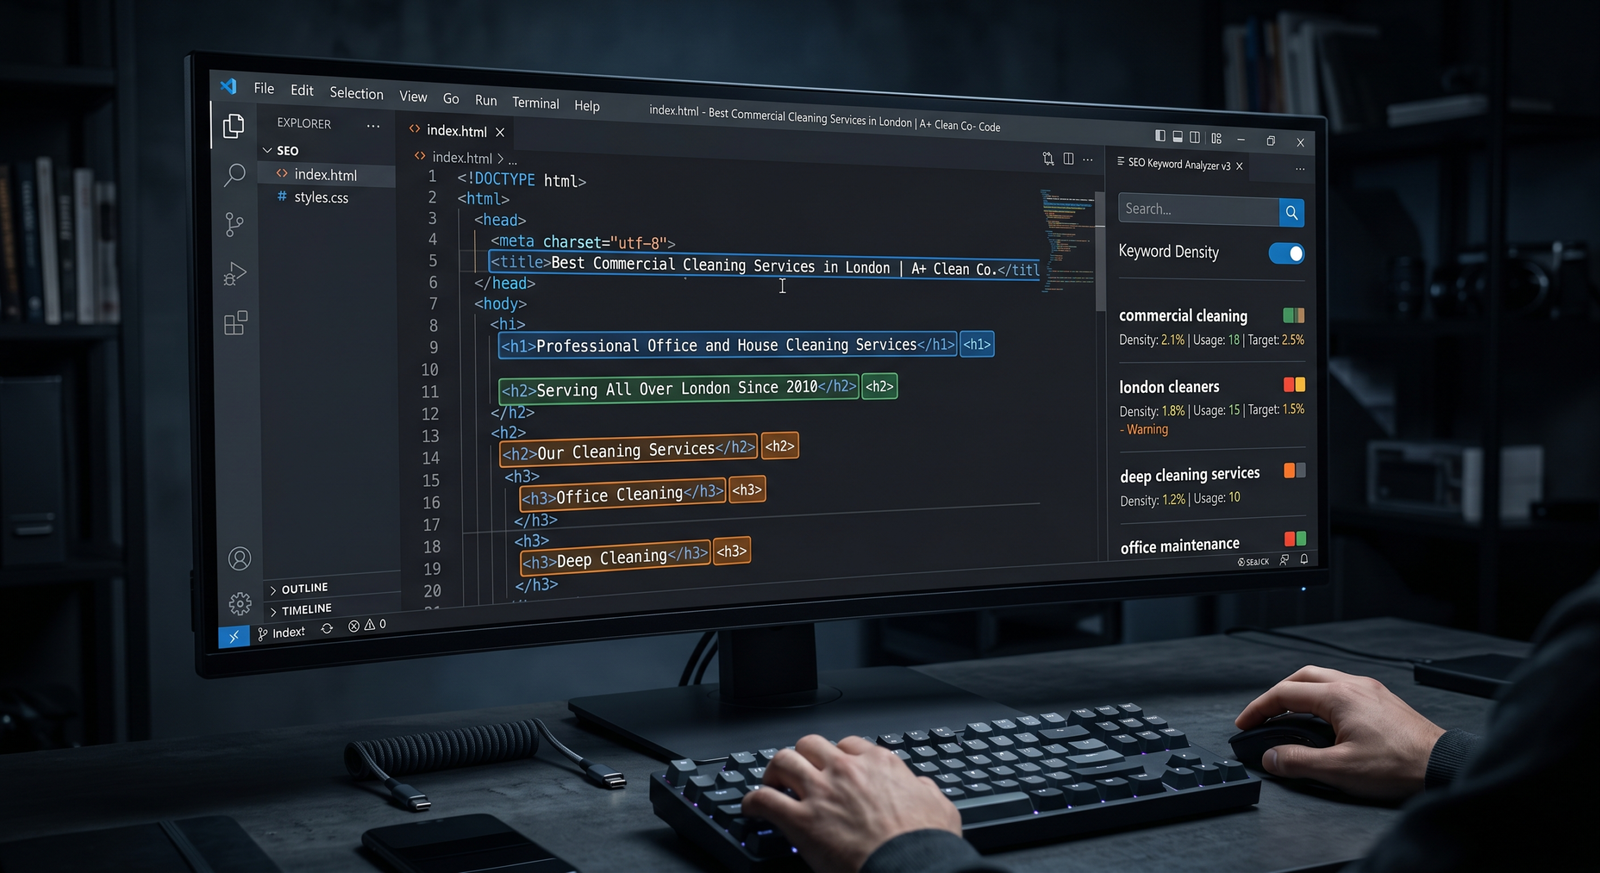Open the Explorer view in activity bar
The width and height of the screenshot is (1600, 873).
[x=233, y=126]
